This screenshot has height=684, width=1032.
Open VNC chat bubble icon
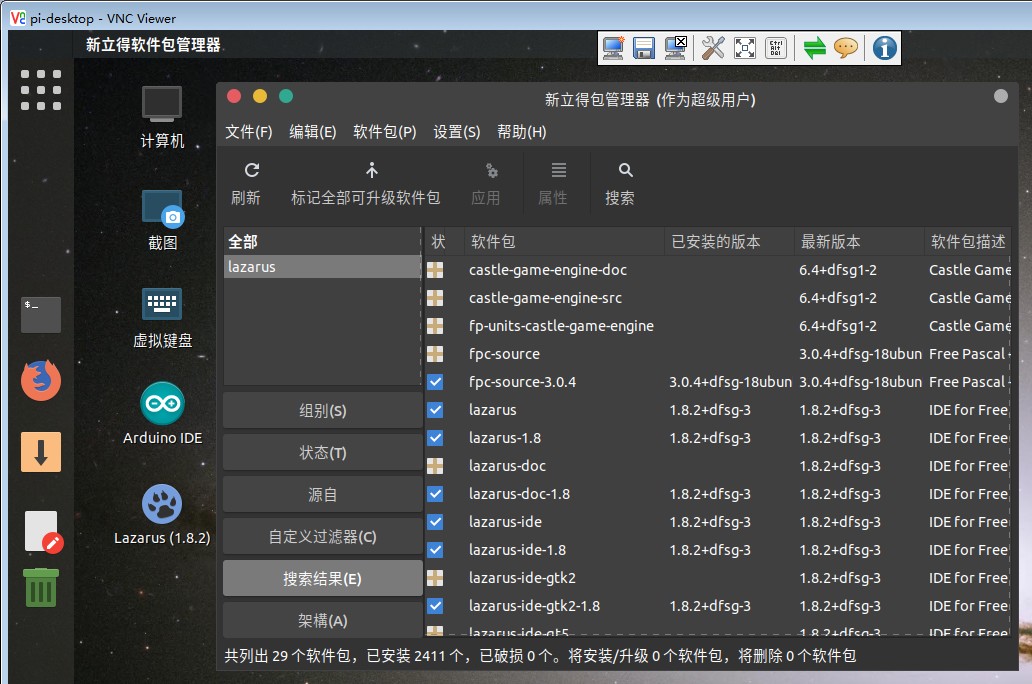(846, 48)
